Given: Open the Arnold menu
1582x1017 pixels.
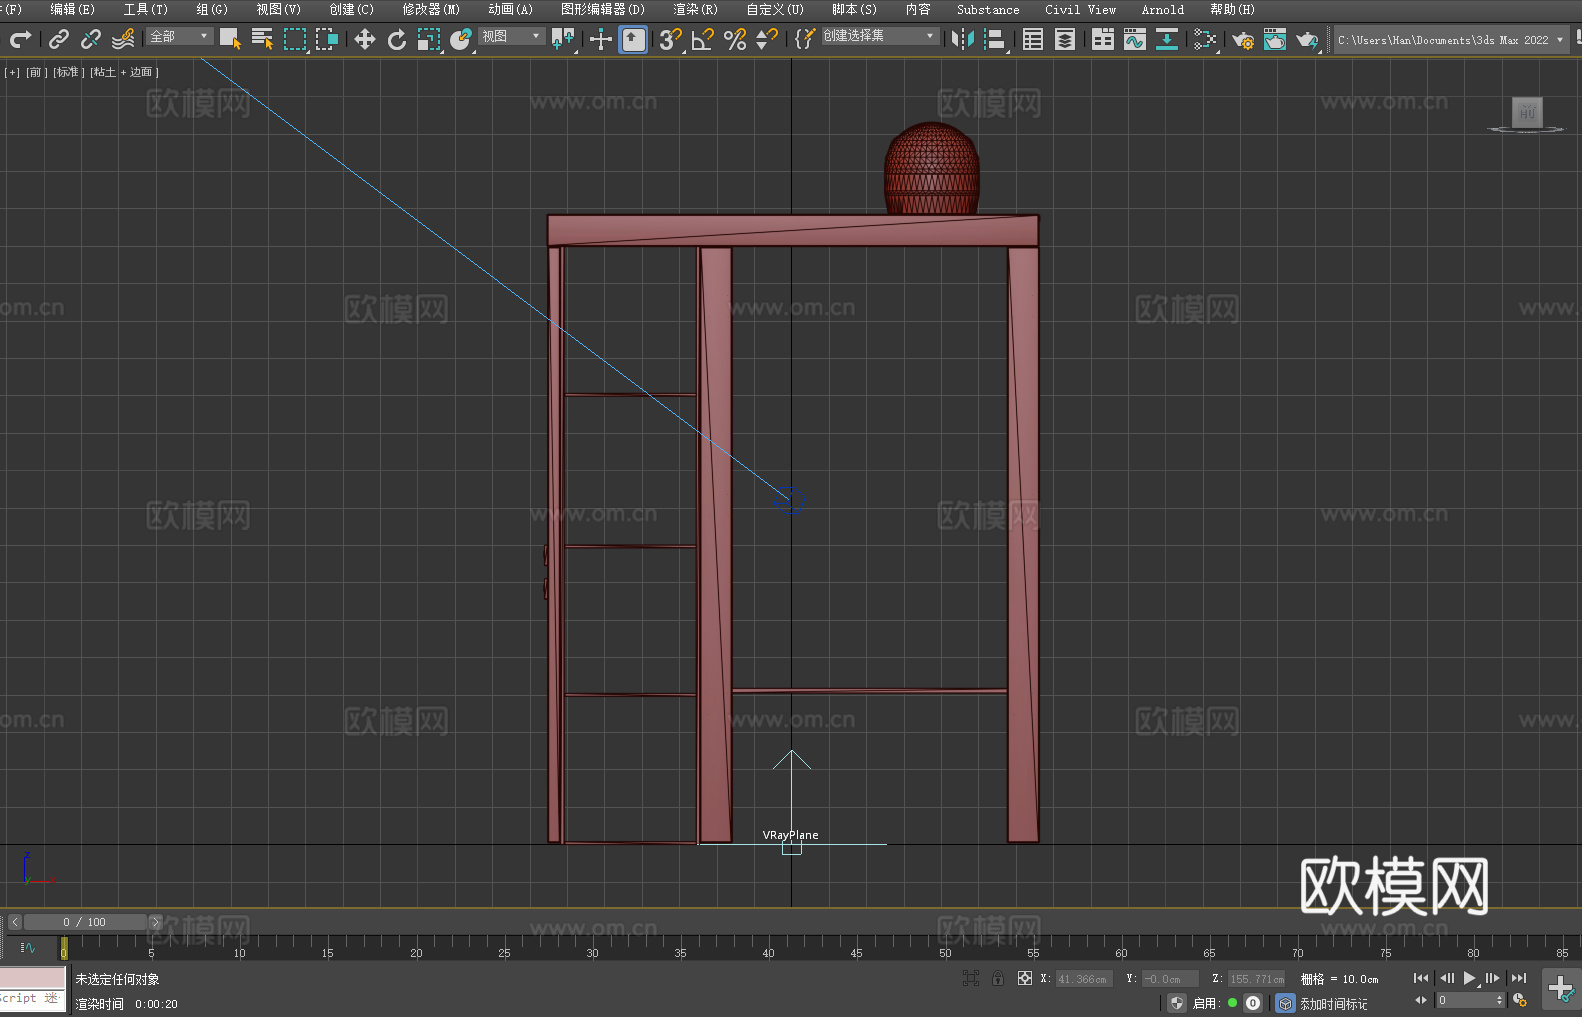Looking at the screenshot, I should tap(1162, 9).
